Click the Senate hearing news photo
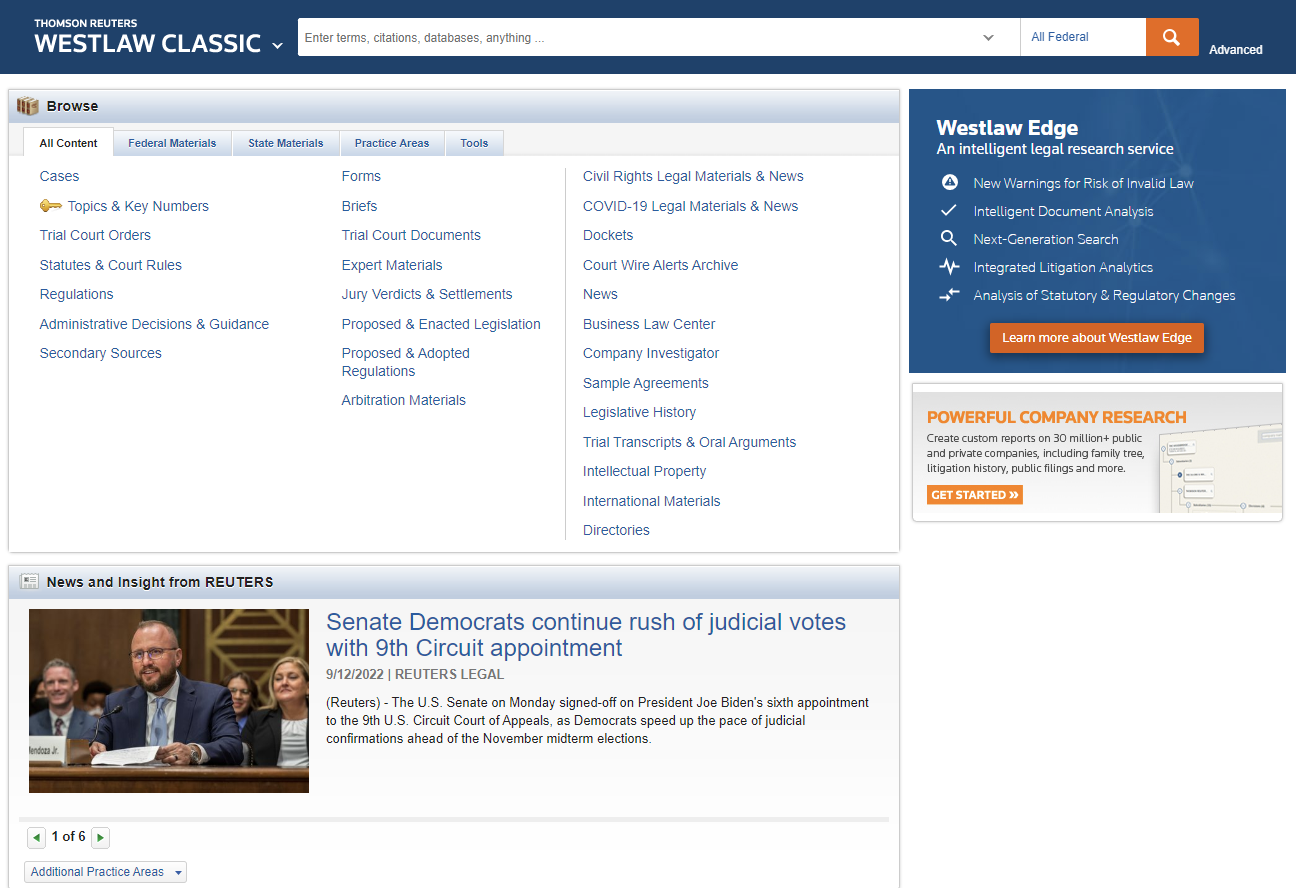The image size is (1296, 888). pos(169,701)
